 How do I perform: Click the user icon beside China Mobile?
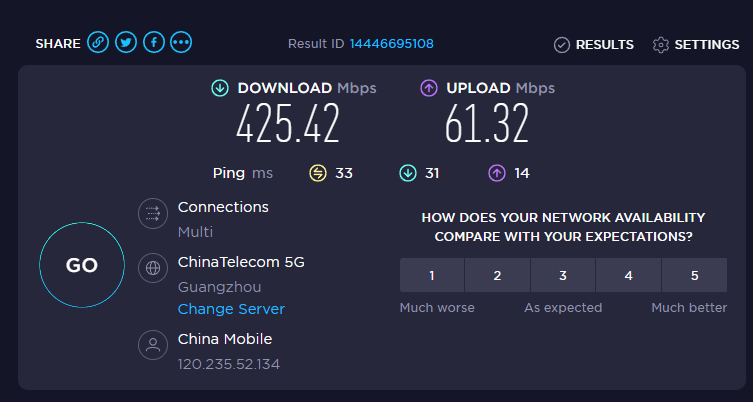pos(153,344)
